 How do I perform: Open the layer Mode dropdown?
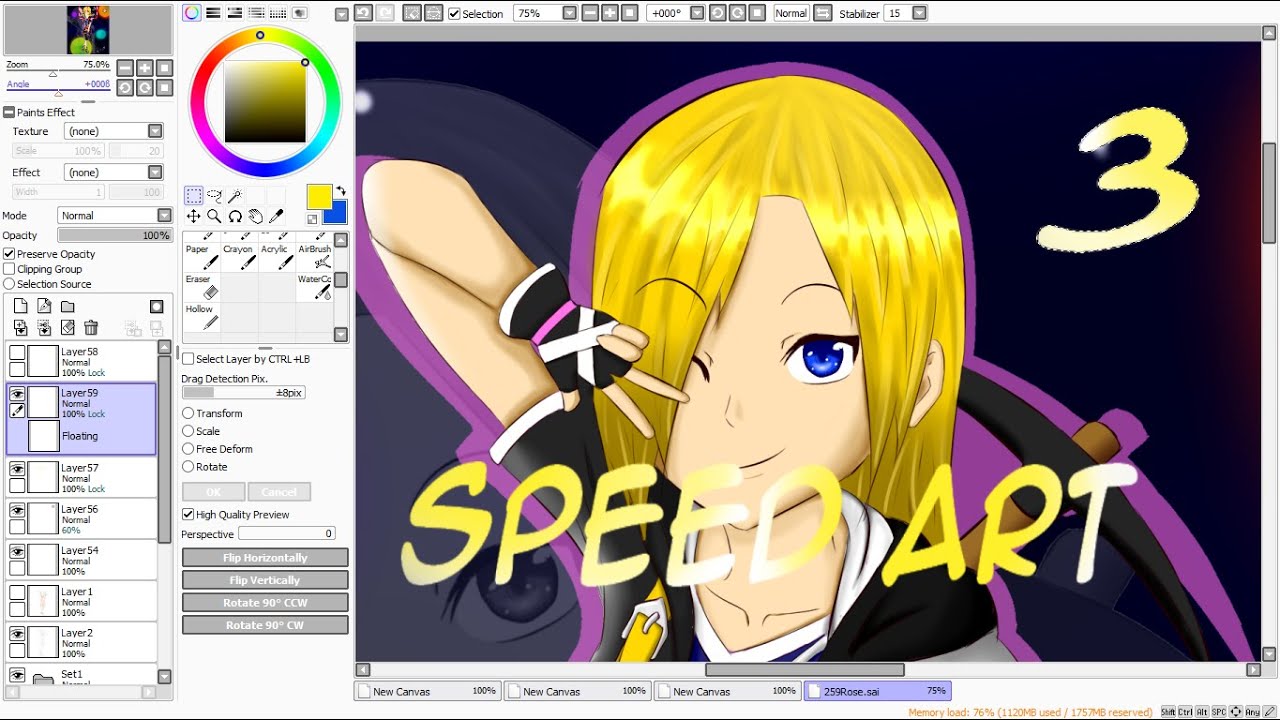[x=164, y=215]
